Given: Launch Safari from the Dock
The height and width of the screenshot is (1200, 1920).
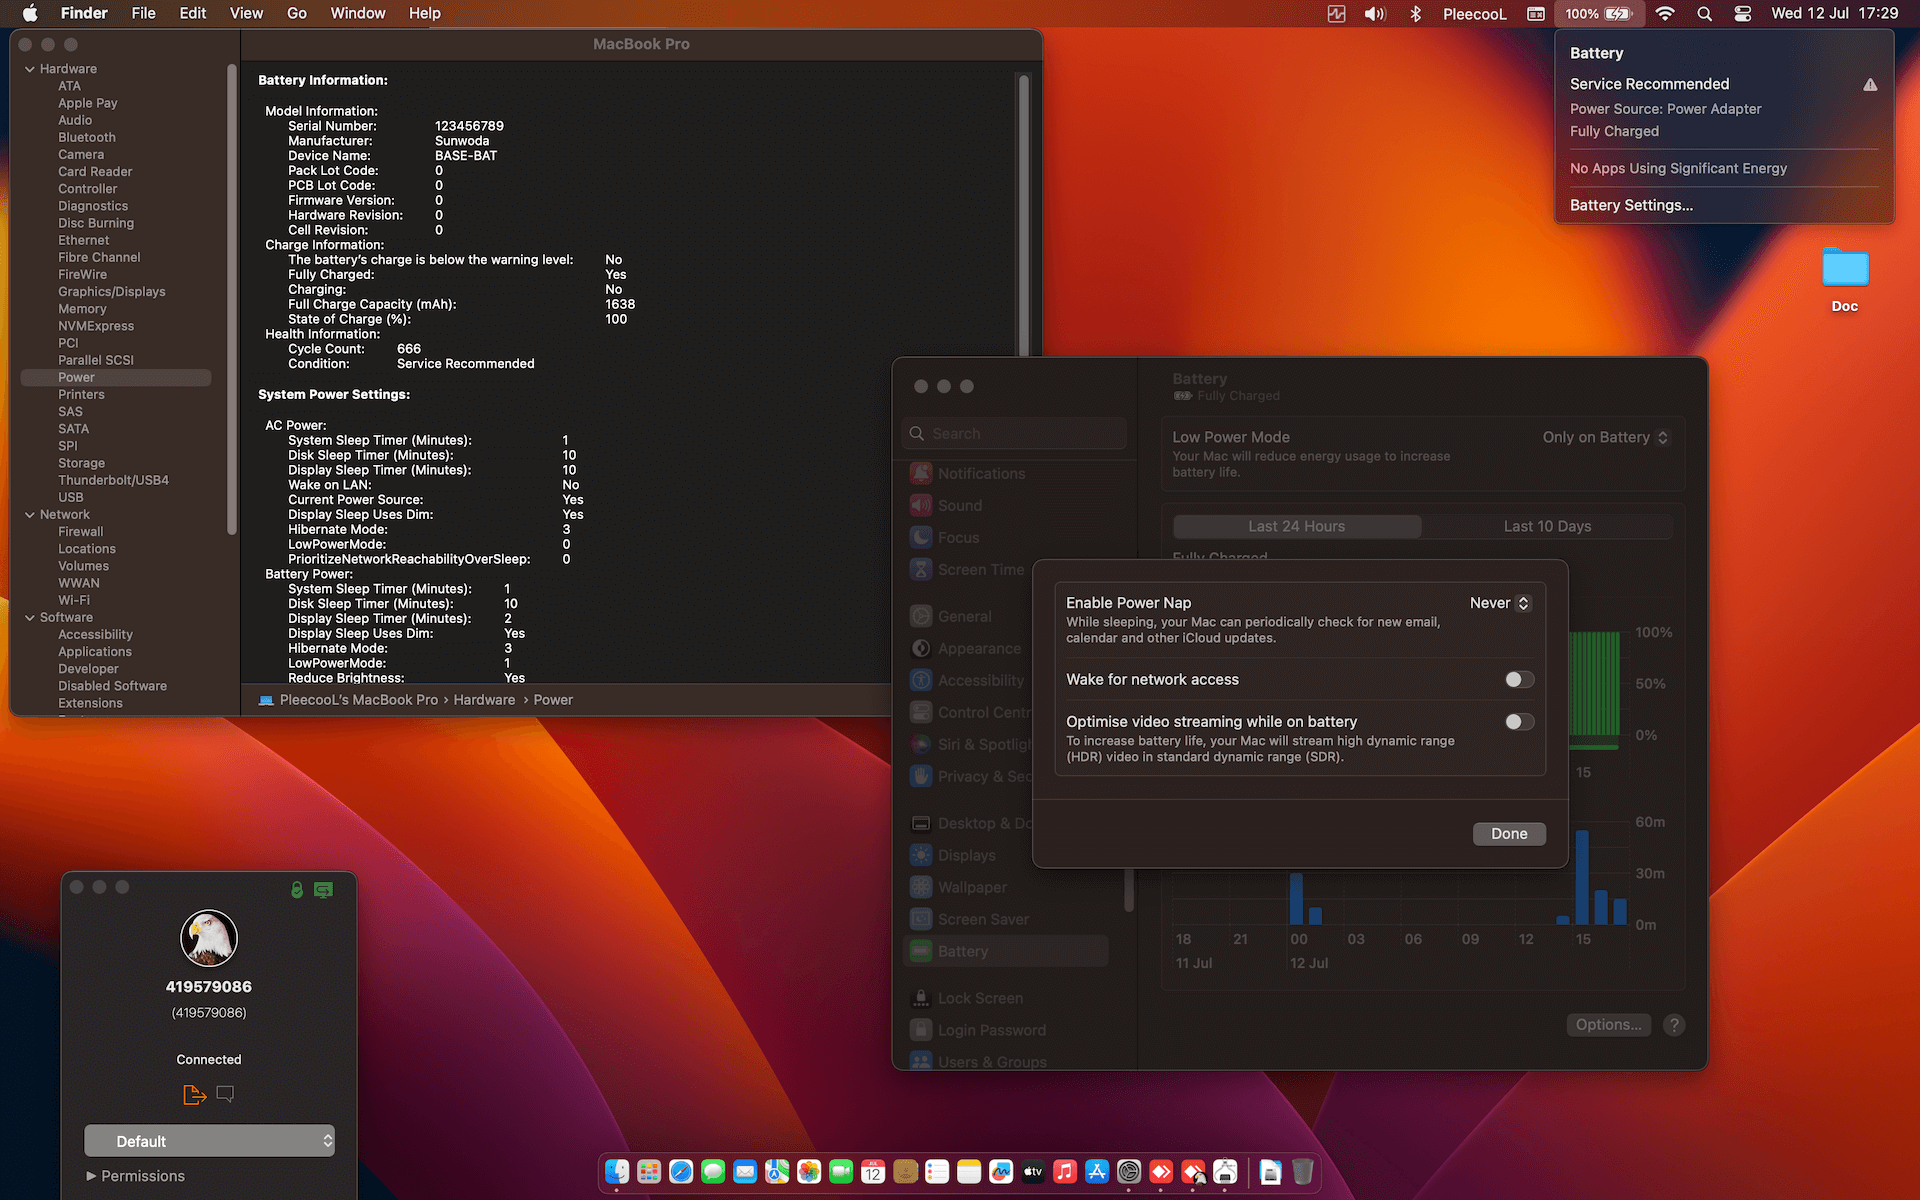Looking at the screenshot, I should [x=681, y=1171].
